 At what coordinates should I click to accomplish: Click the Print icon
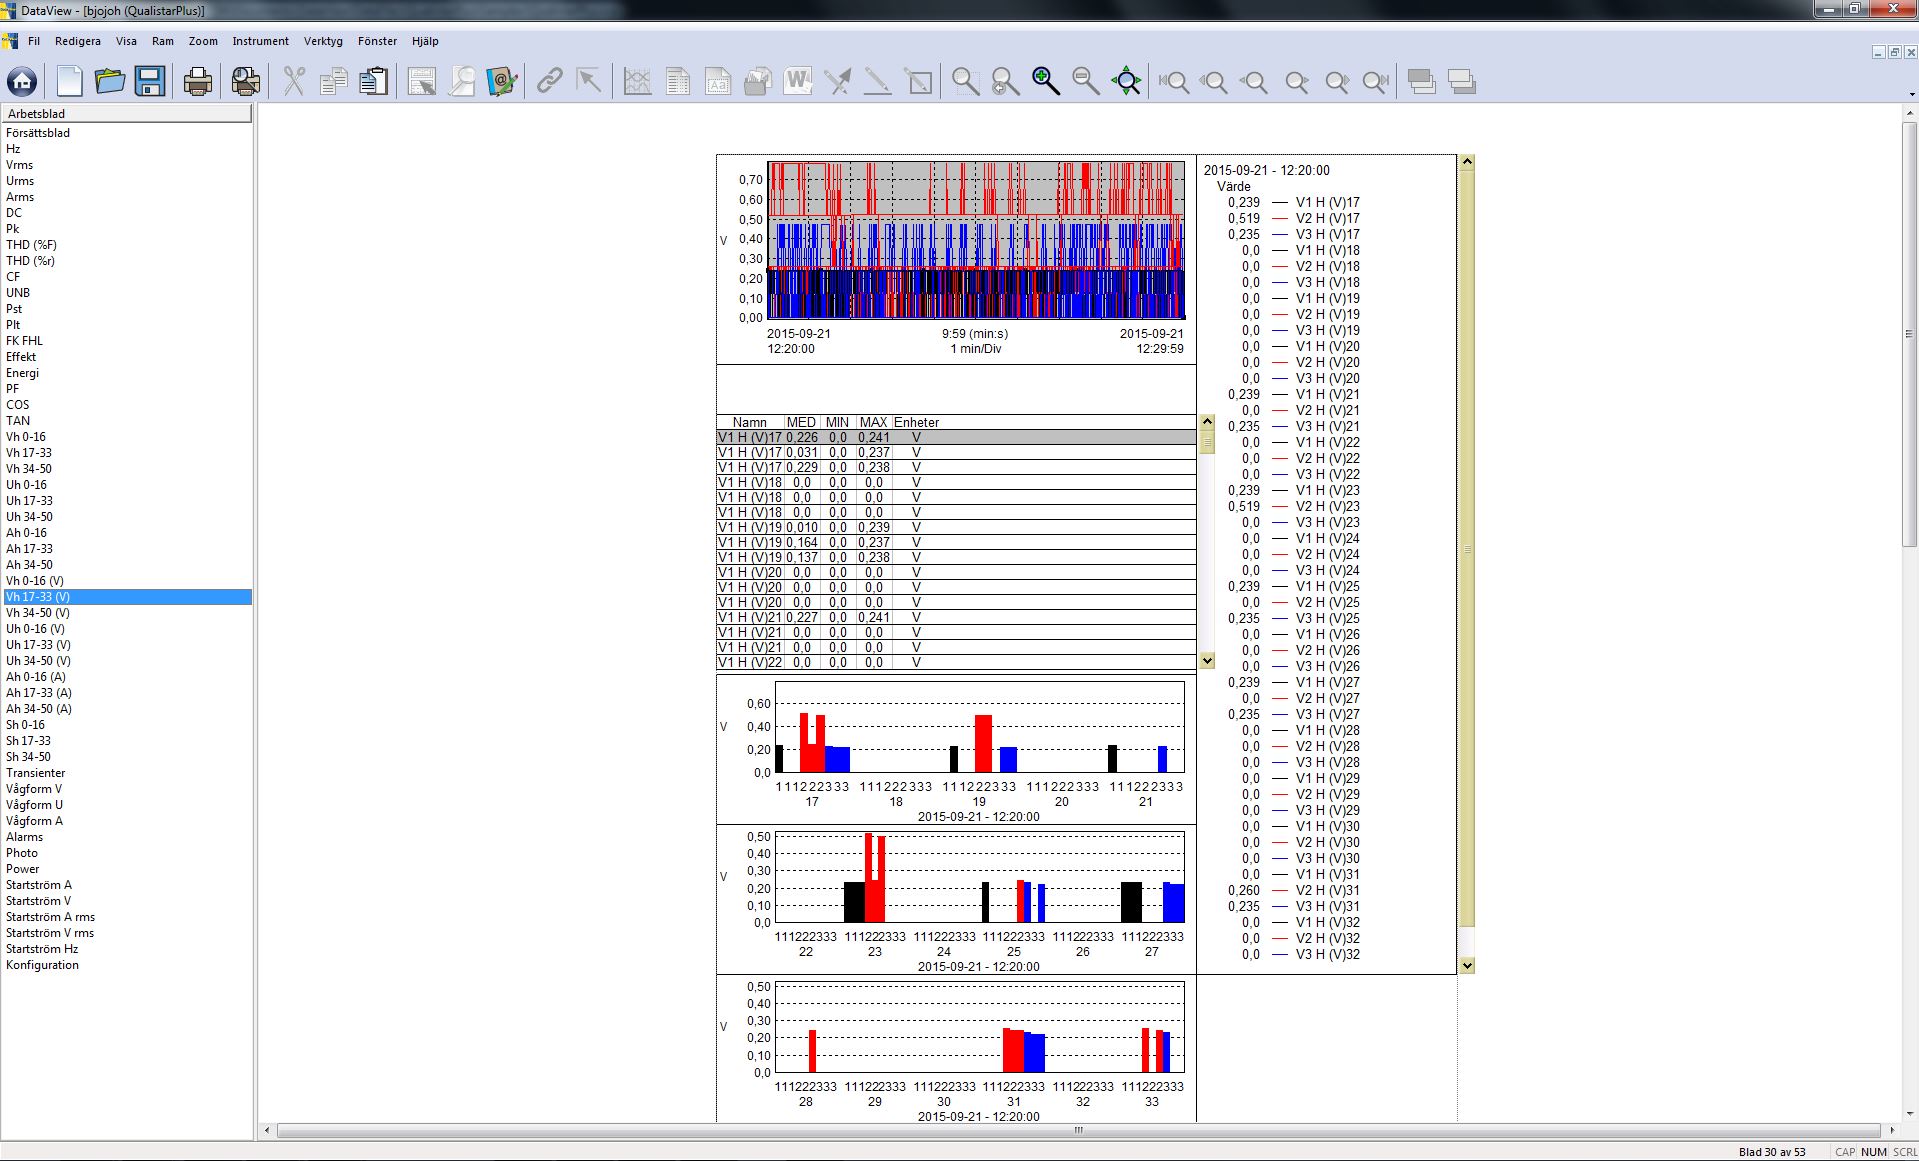point(198,81)
